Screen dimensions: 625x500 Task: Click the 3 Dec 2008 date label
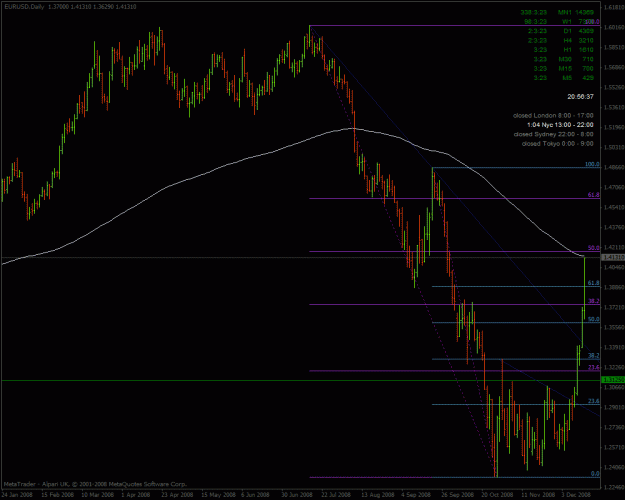[x=575, y=495]
